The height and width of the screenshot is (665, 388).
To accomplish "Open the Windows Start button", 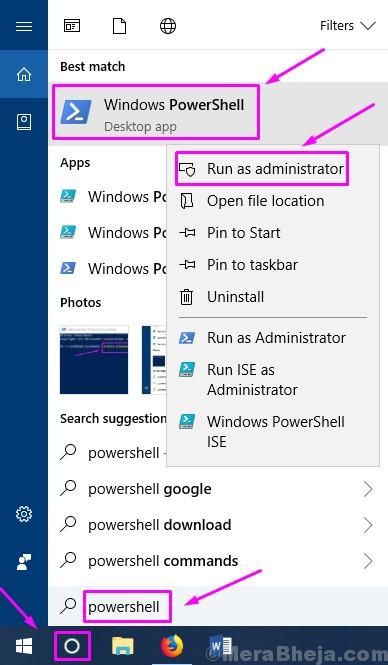I will coord(24,646).
